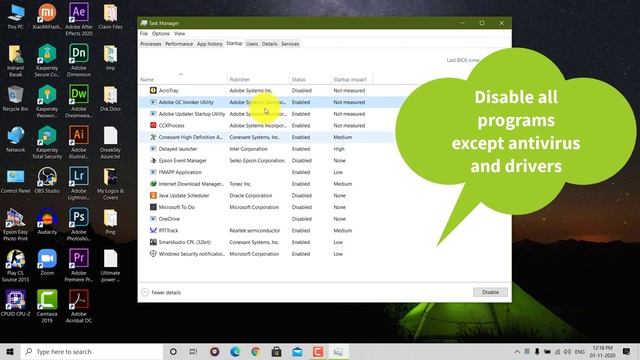Screen dimensions: 640x360
Task: Expand the system tray hidden icons chevron
Action: click(517, 351)
